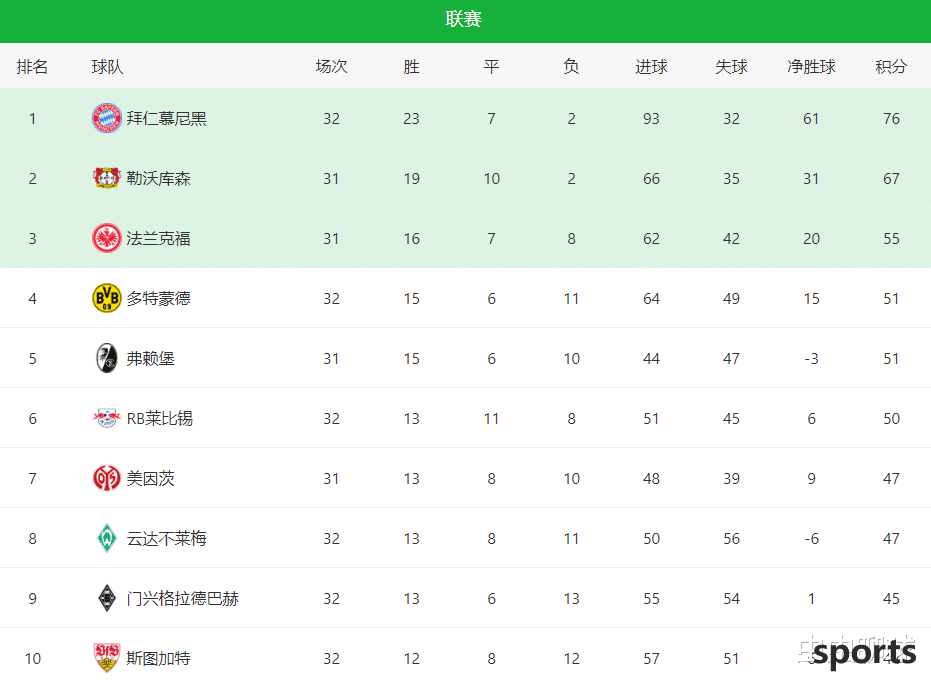
Task: Open the Eintracht Frankfurt eagle logo
Action: pyautogui.click(x=107, y=238)
